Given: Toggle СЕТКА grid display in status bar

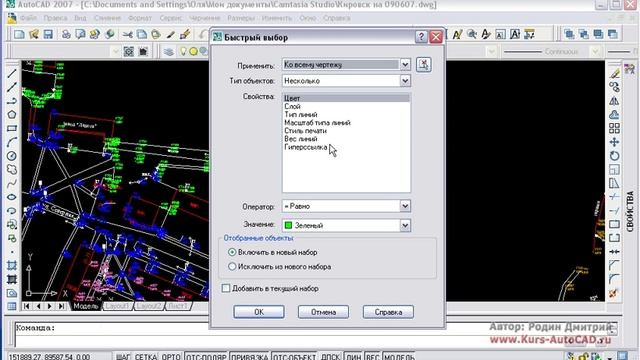Looking at the screenshot, I should point(146,357).
